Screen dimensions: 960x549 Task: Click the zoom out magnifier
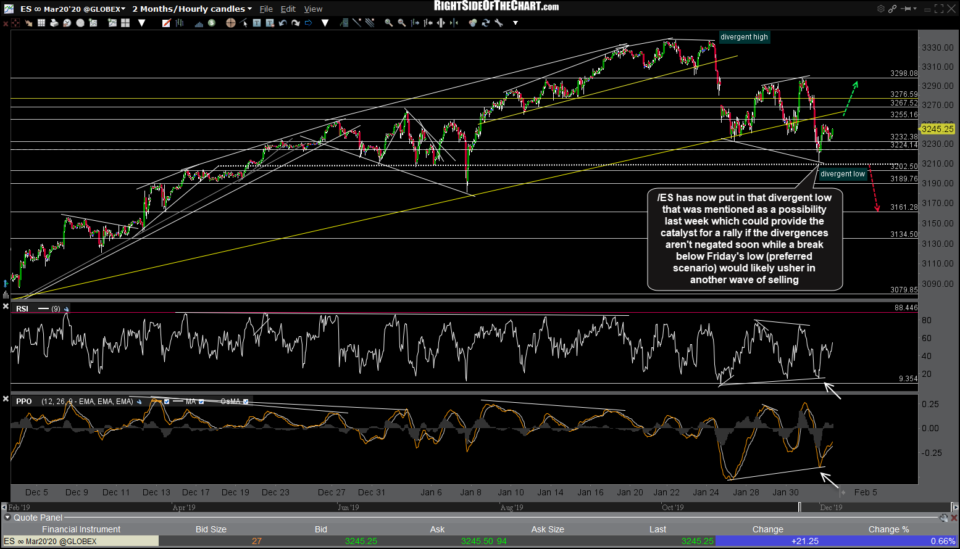tap(401, 23)
